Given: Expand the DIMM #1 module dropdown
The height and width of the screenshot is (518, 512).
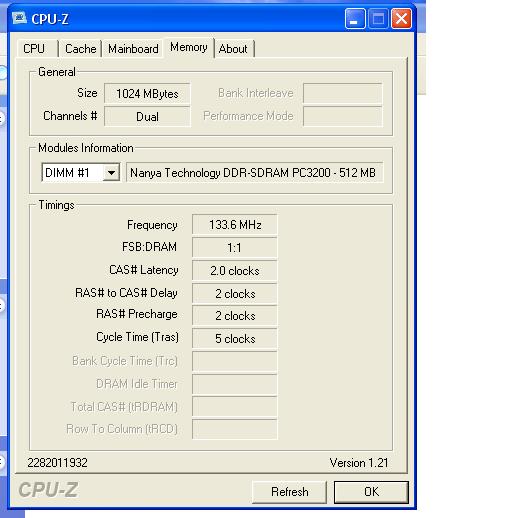Looking at the screenshot, I should pyautogui.click(x=111, y=173).
